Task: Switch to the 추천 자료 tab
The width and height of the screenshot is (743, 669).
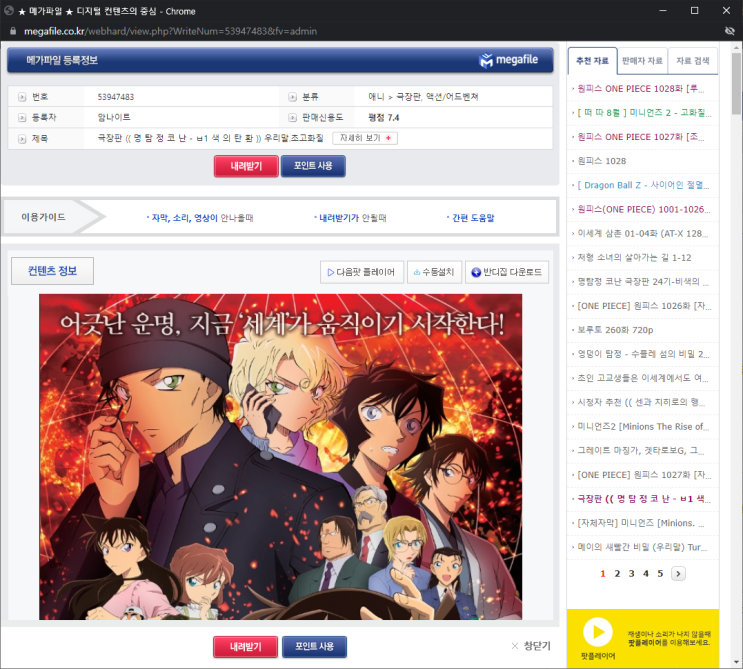Action: point(592,61)
